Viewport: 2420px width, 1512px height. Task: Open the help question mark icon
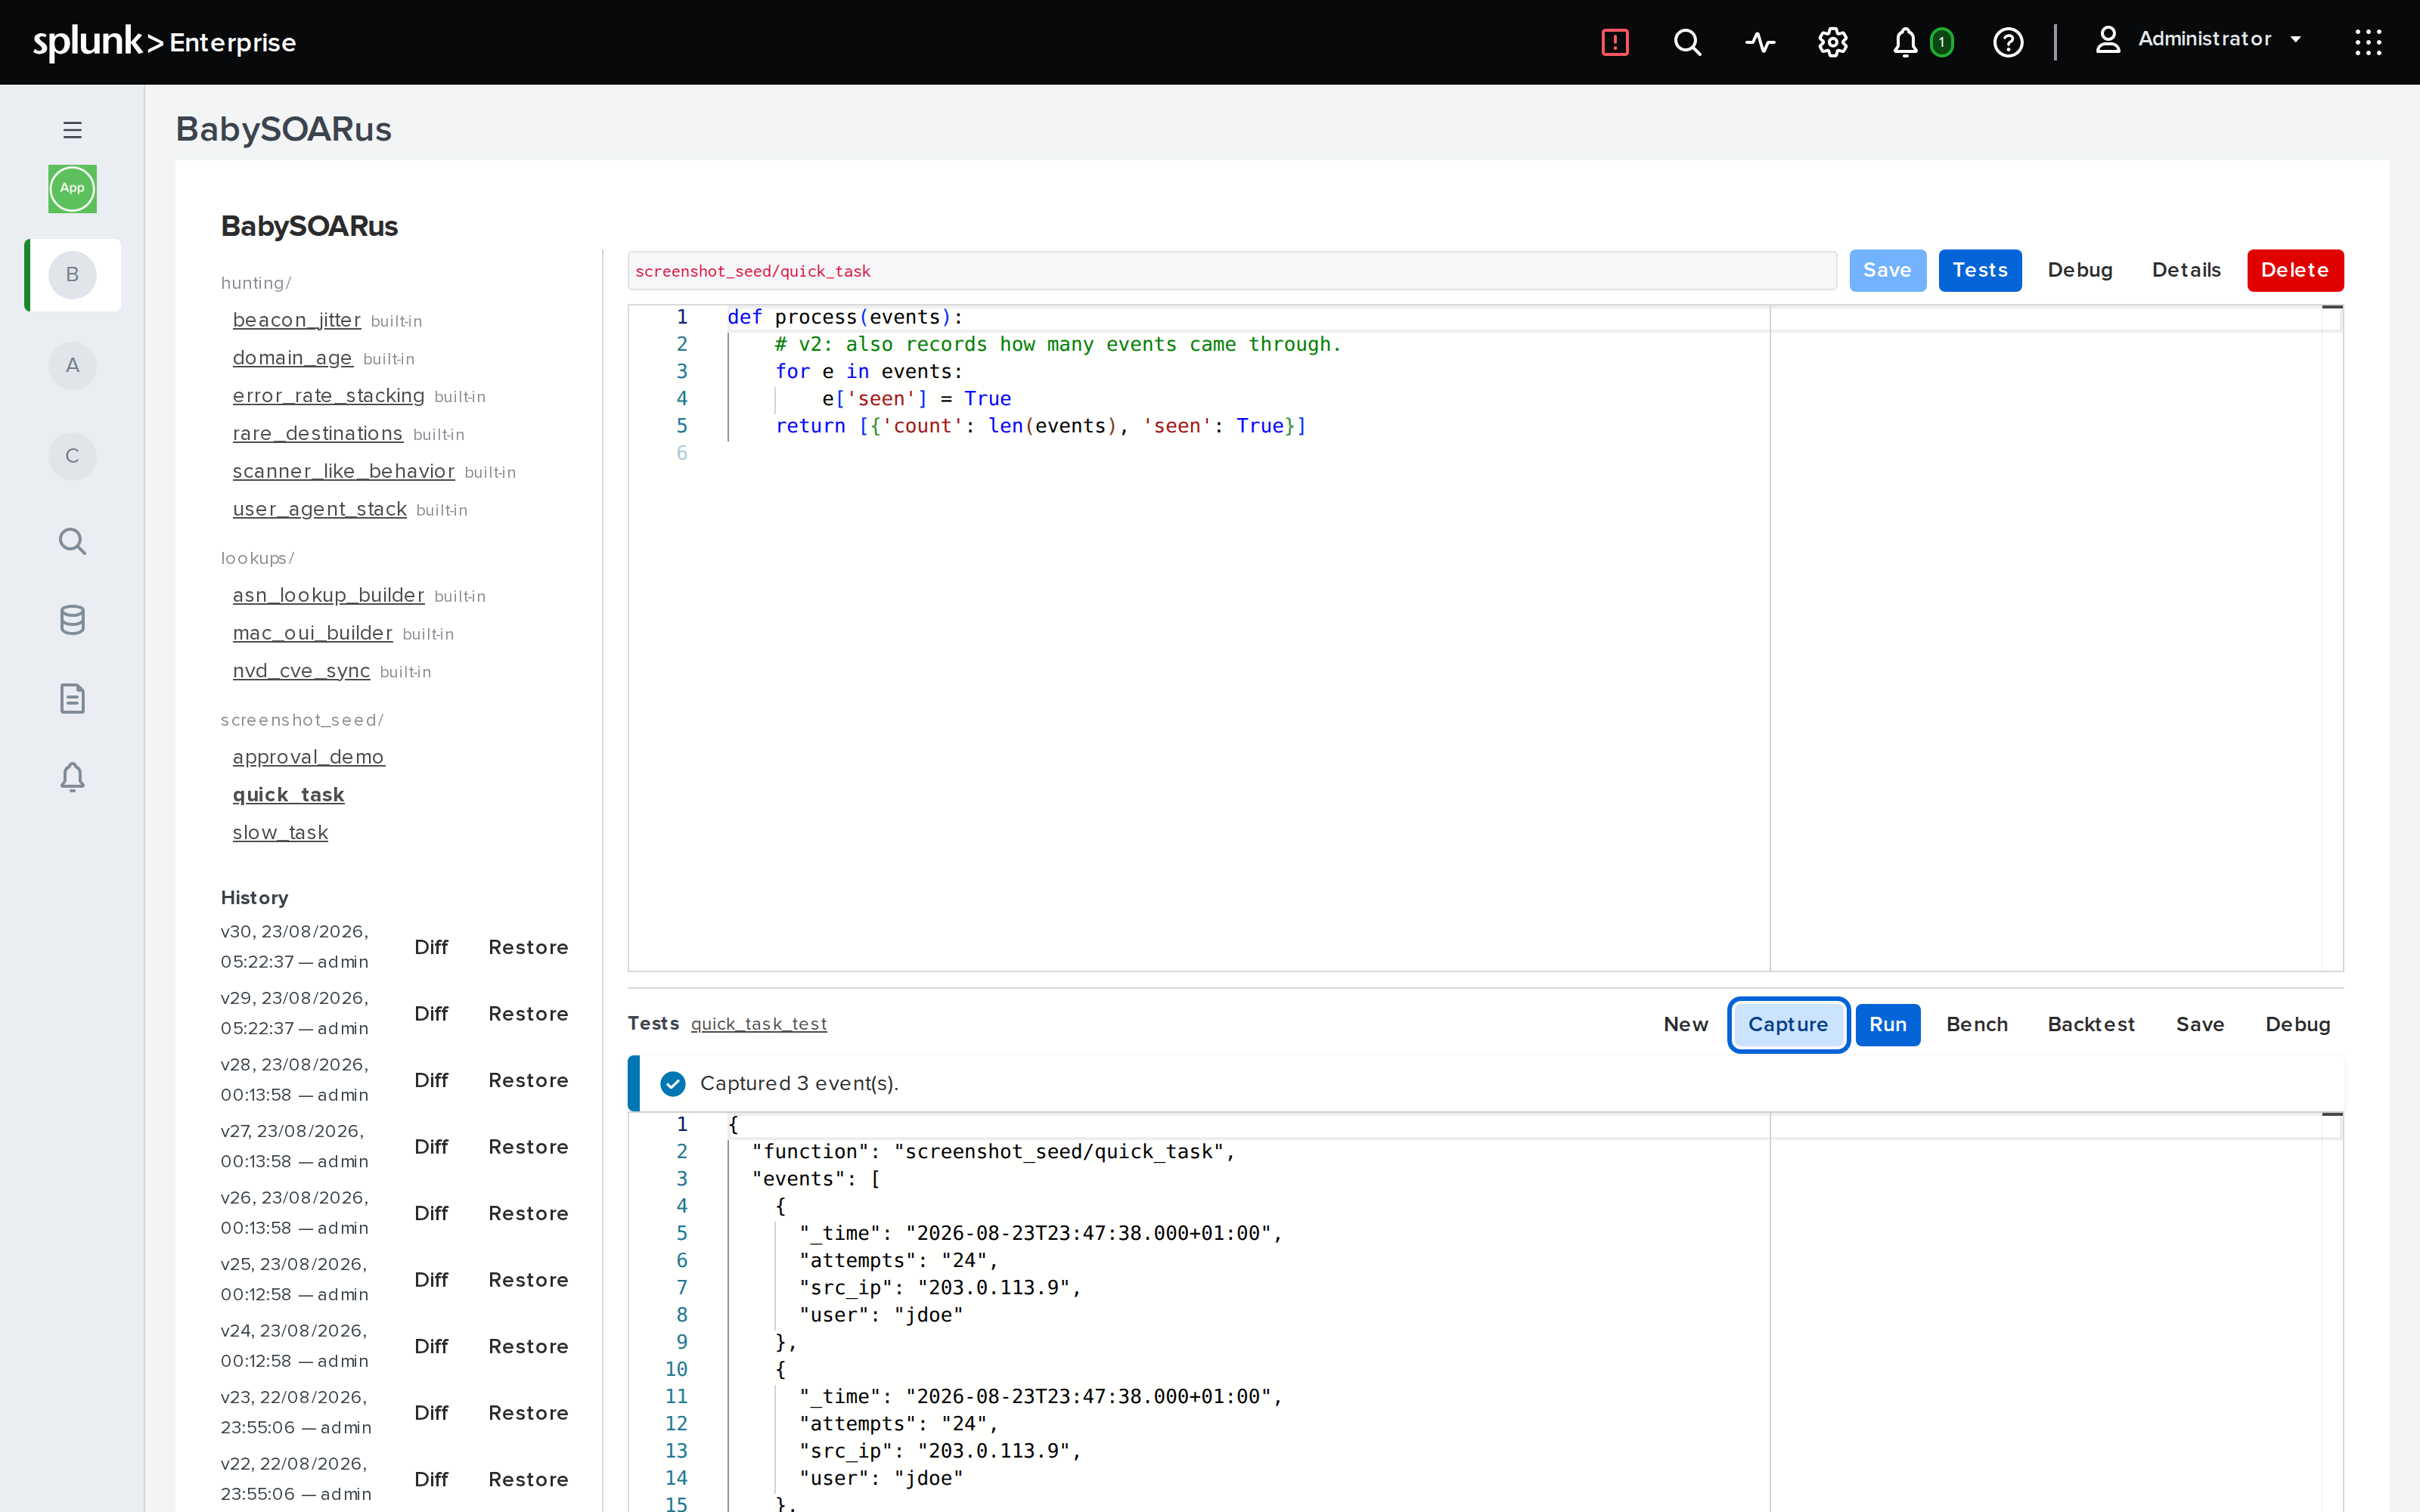[2008, 42]
